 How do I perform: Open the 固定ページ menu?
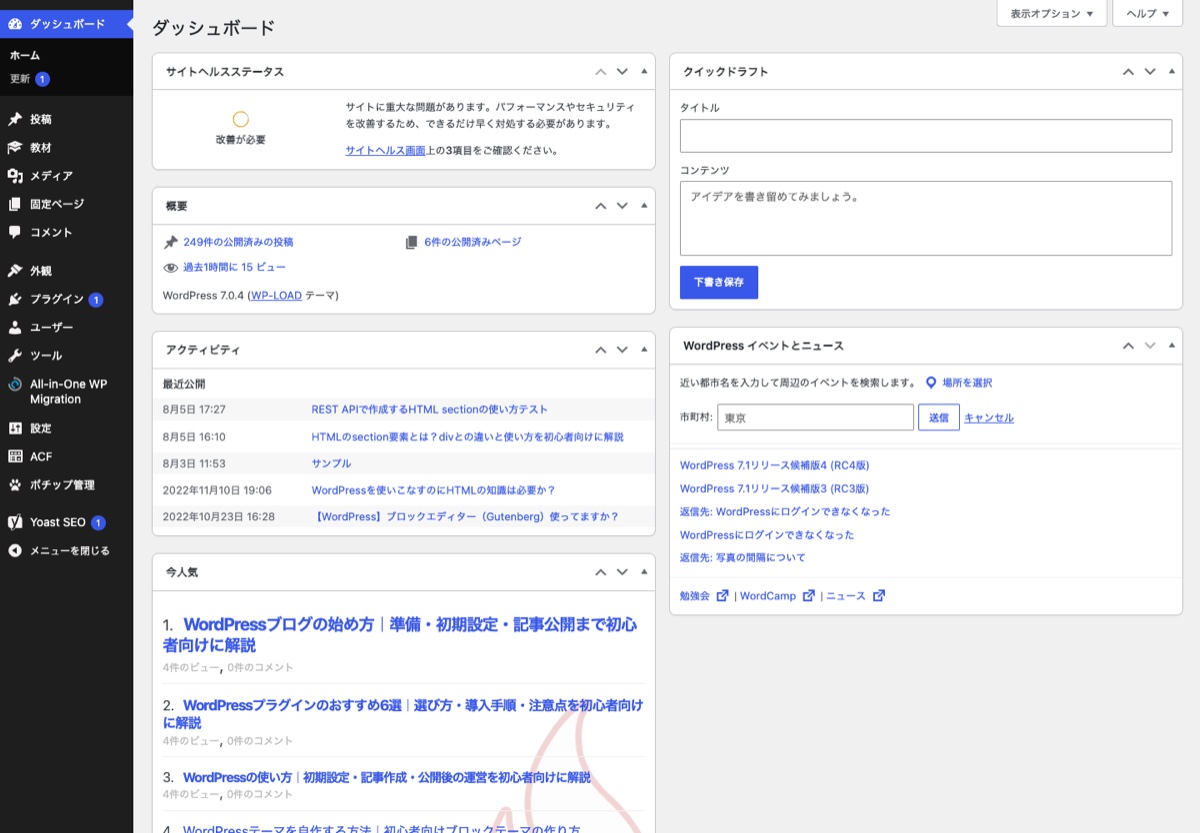[66, 204]
